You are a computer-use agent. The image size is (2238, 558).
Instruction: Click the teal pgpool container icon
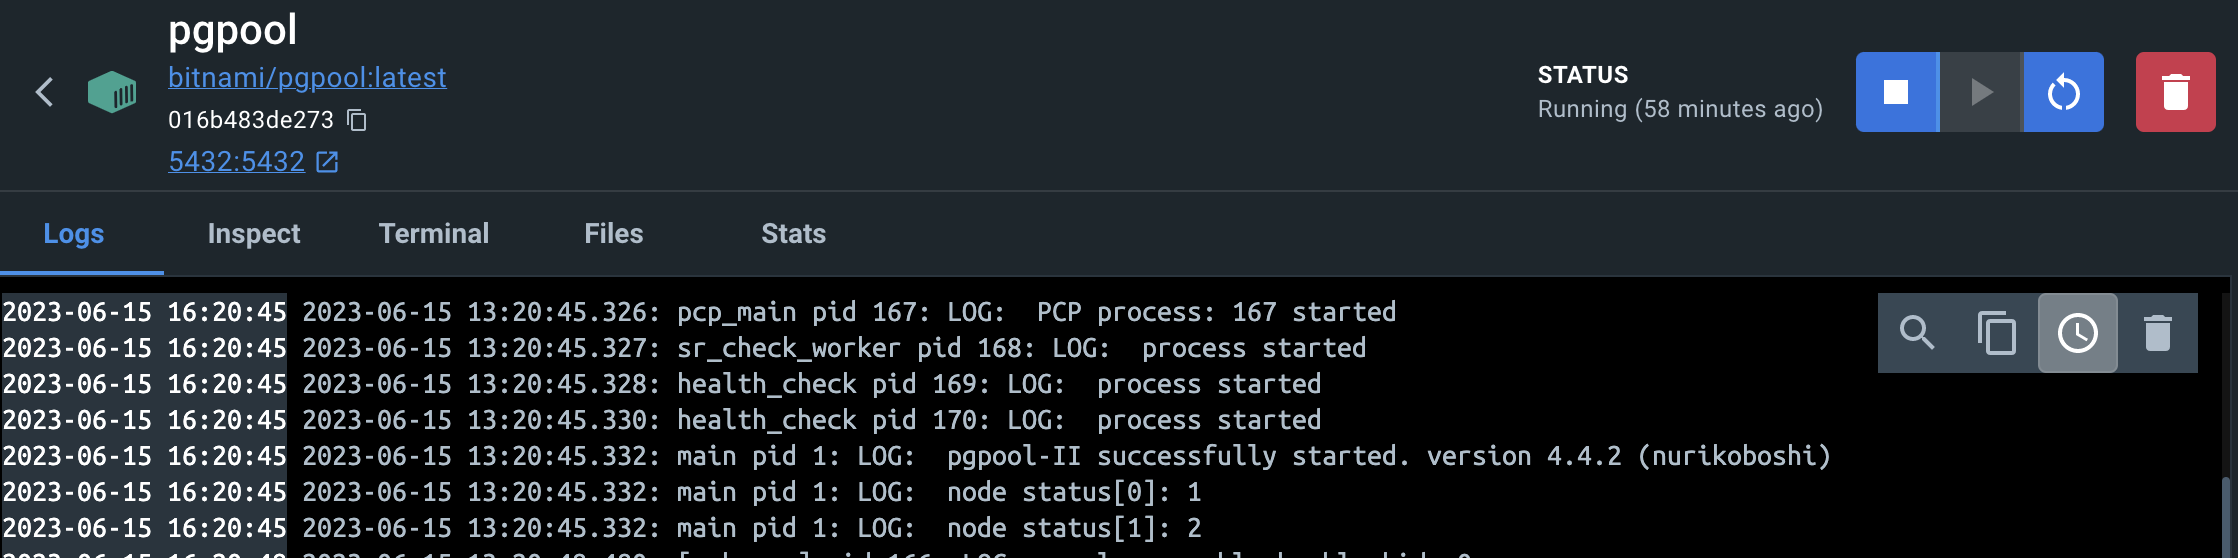click(112, 92)
